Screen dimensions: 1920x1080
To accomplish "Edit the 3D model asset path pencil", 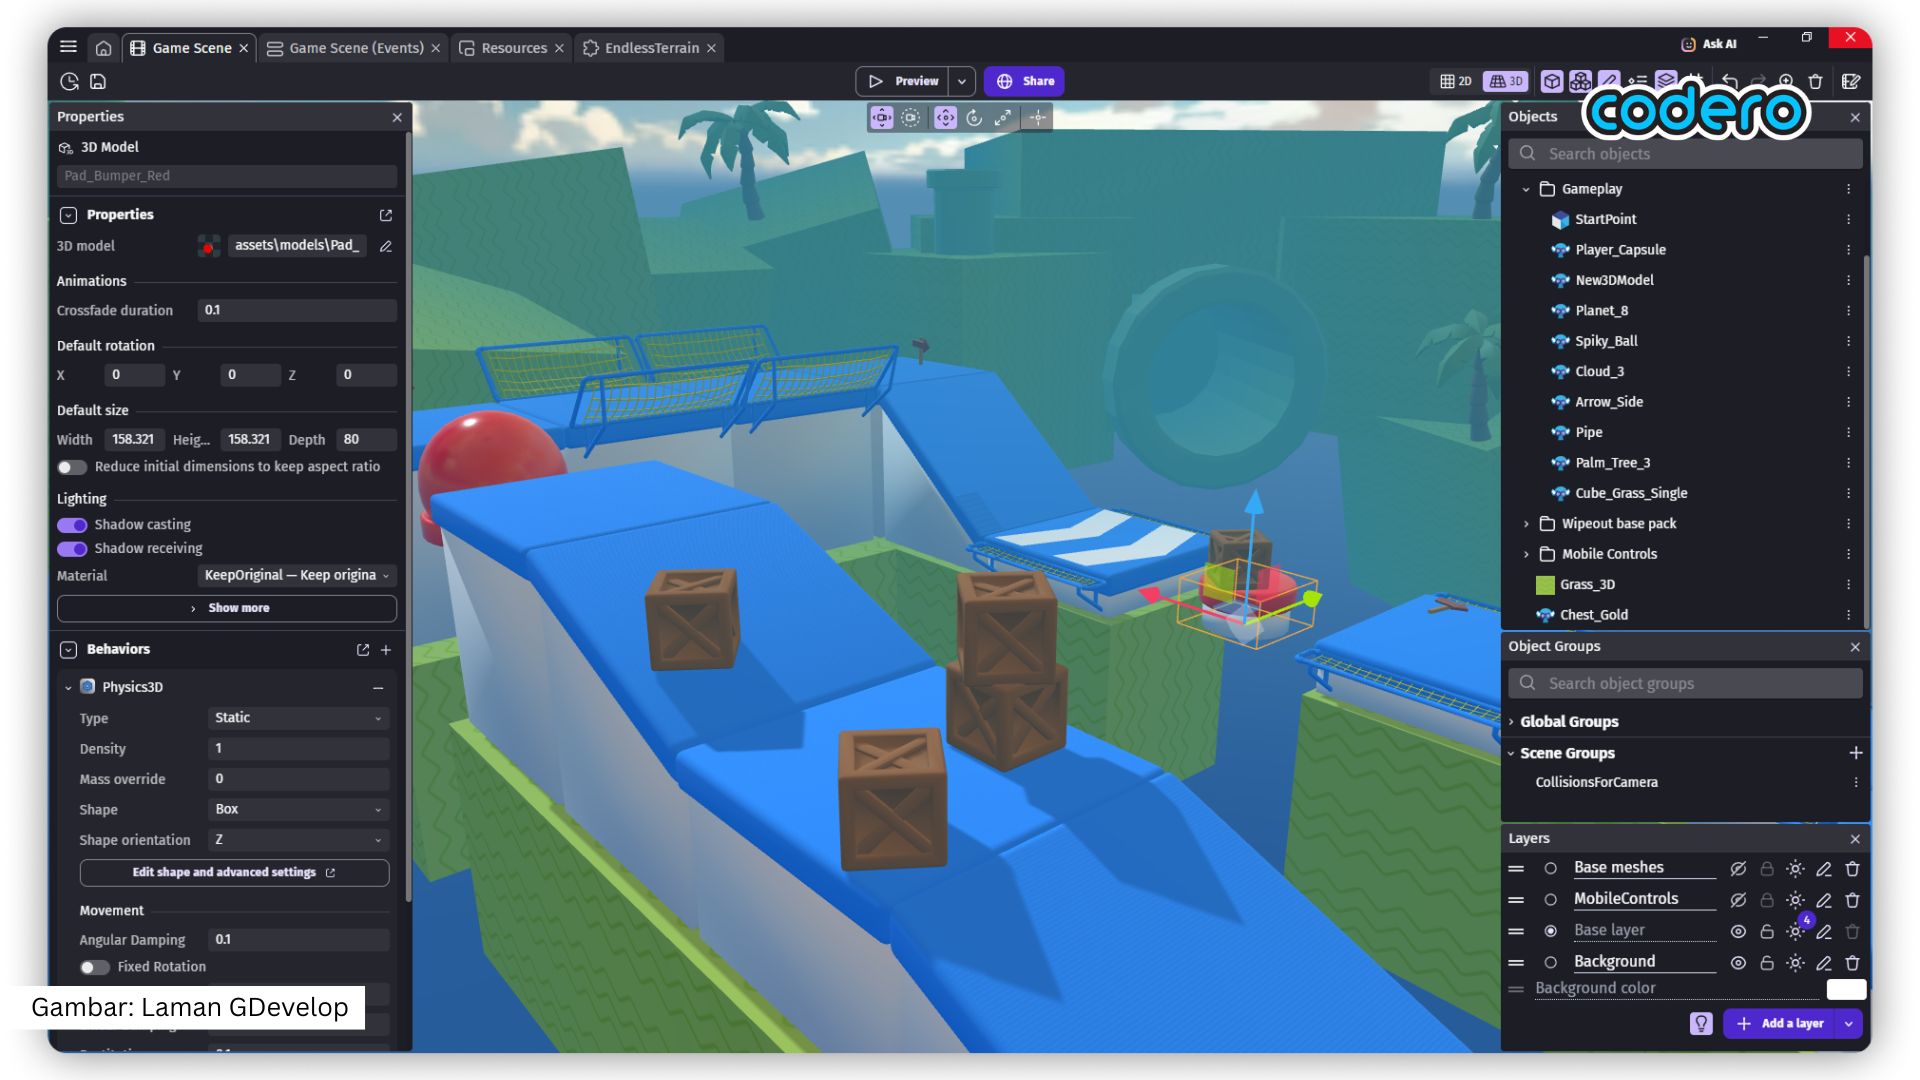I will tap(386, 246).
